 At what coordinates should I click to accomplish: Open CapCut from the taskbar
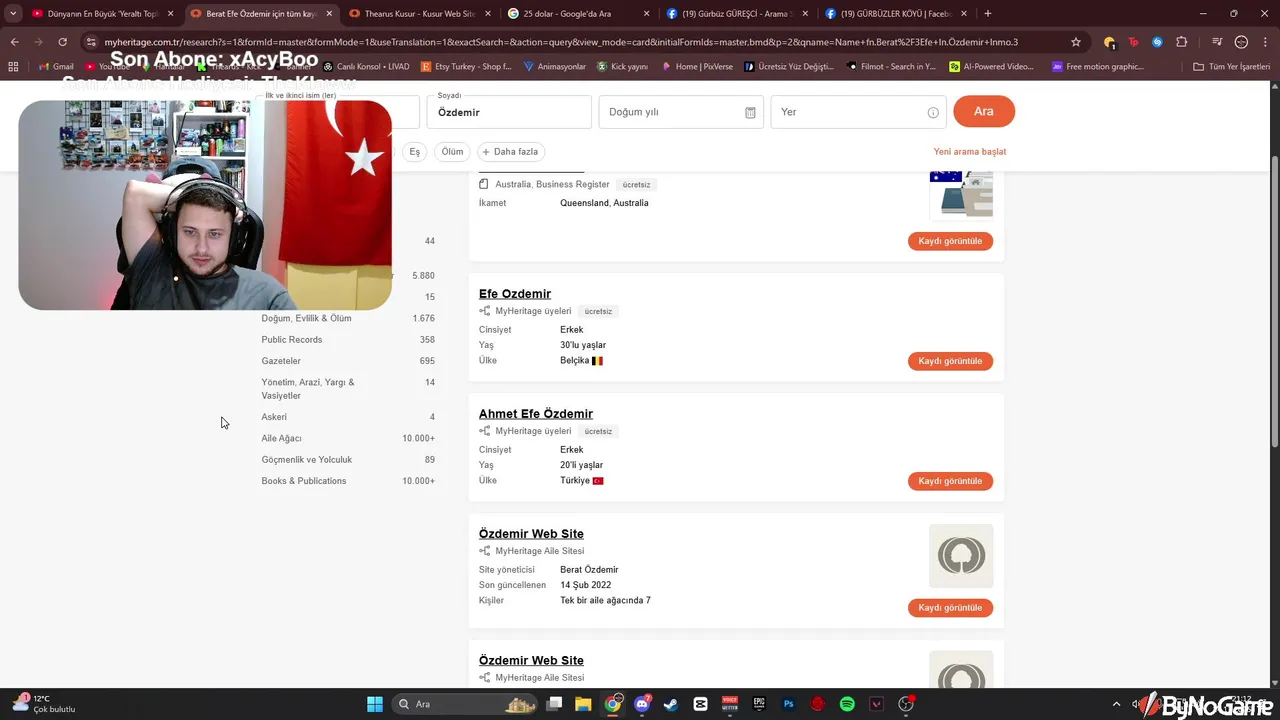click(x=700, y=704)
